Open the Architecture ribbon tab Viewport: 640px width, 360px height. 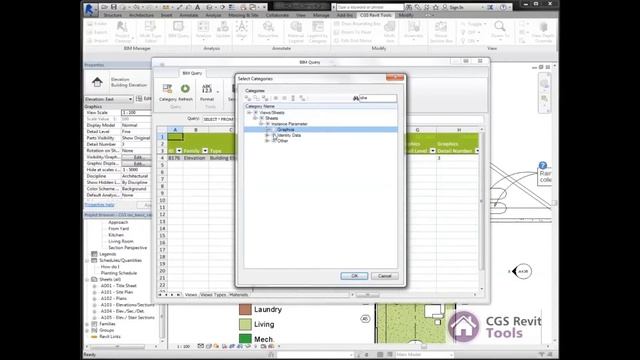141,15
